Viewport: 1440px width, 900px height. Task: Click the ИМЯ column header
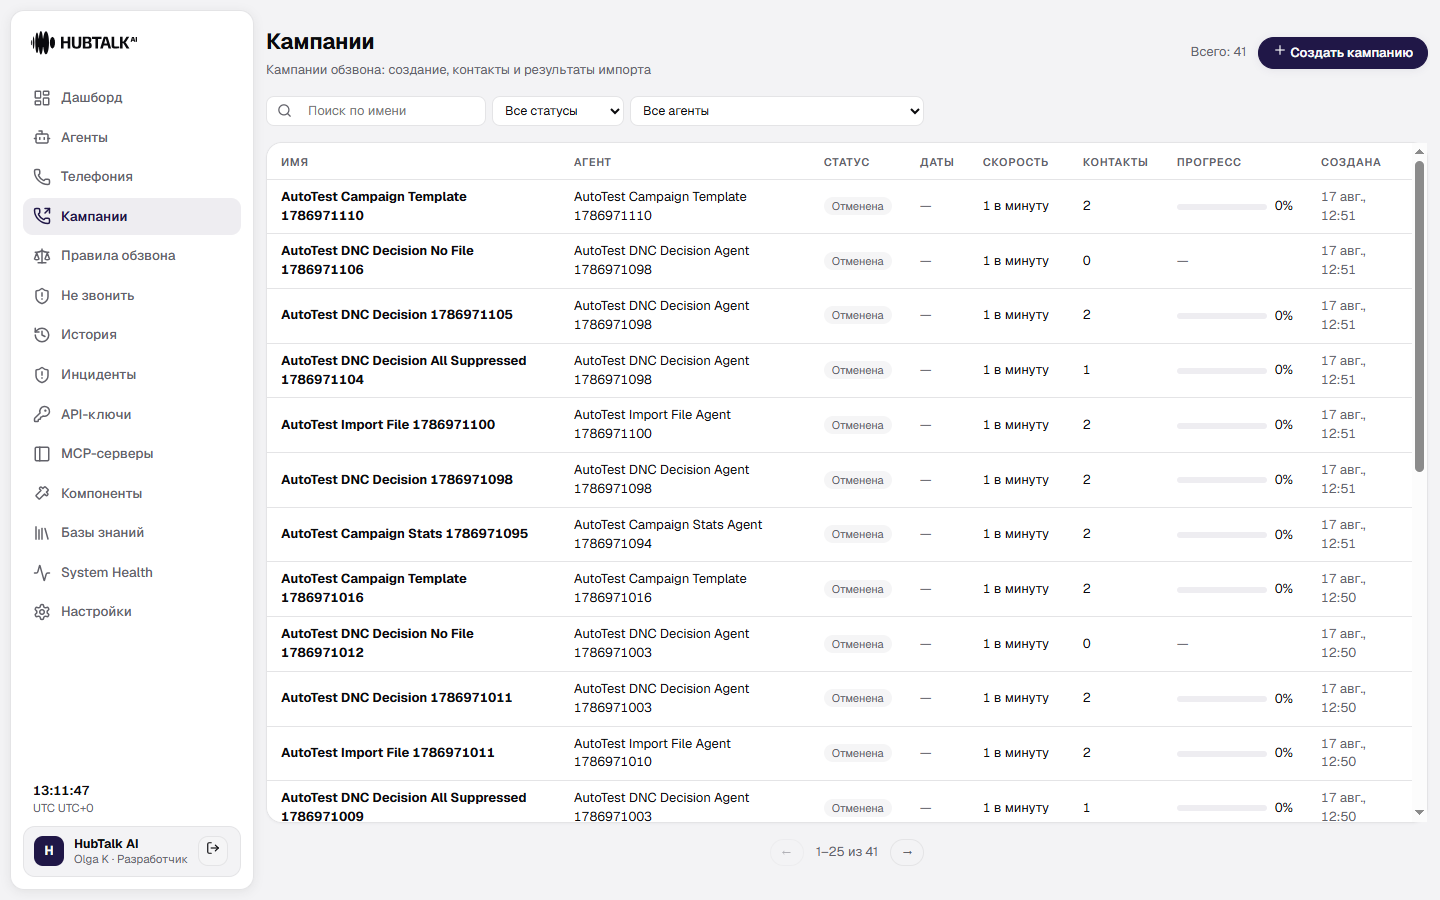pyautogui.click(x=294, y=162)
